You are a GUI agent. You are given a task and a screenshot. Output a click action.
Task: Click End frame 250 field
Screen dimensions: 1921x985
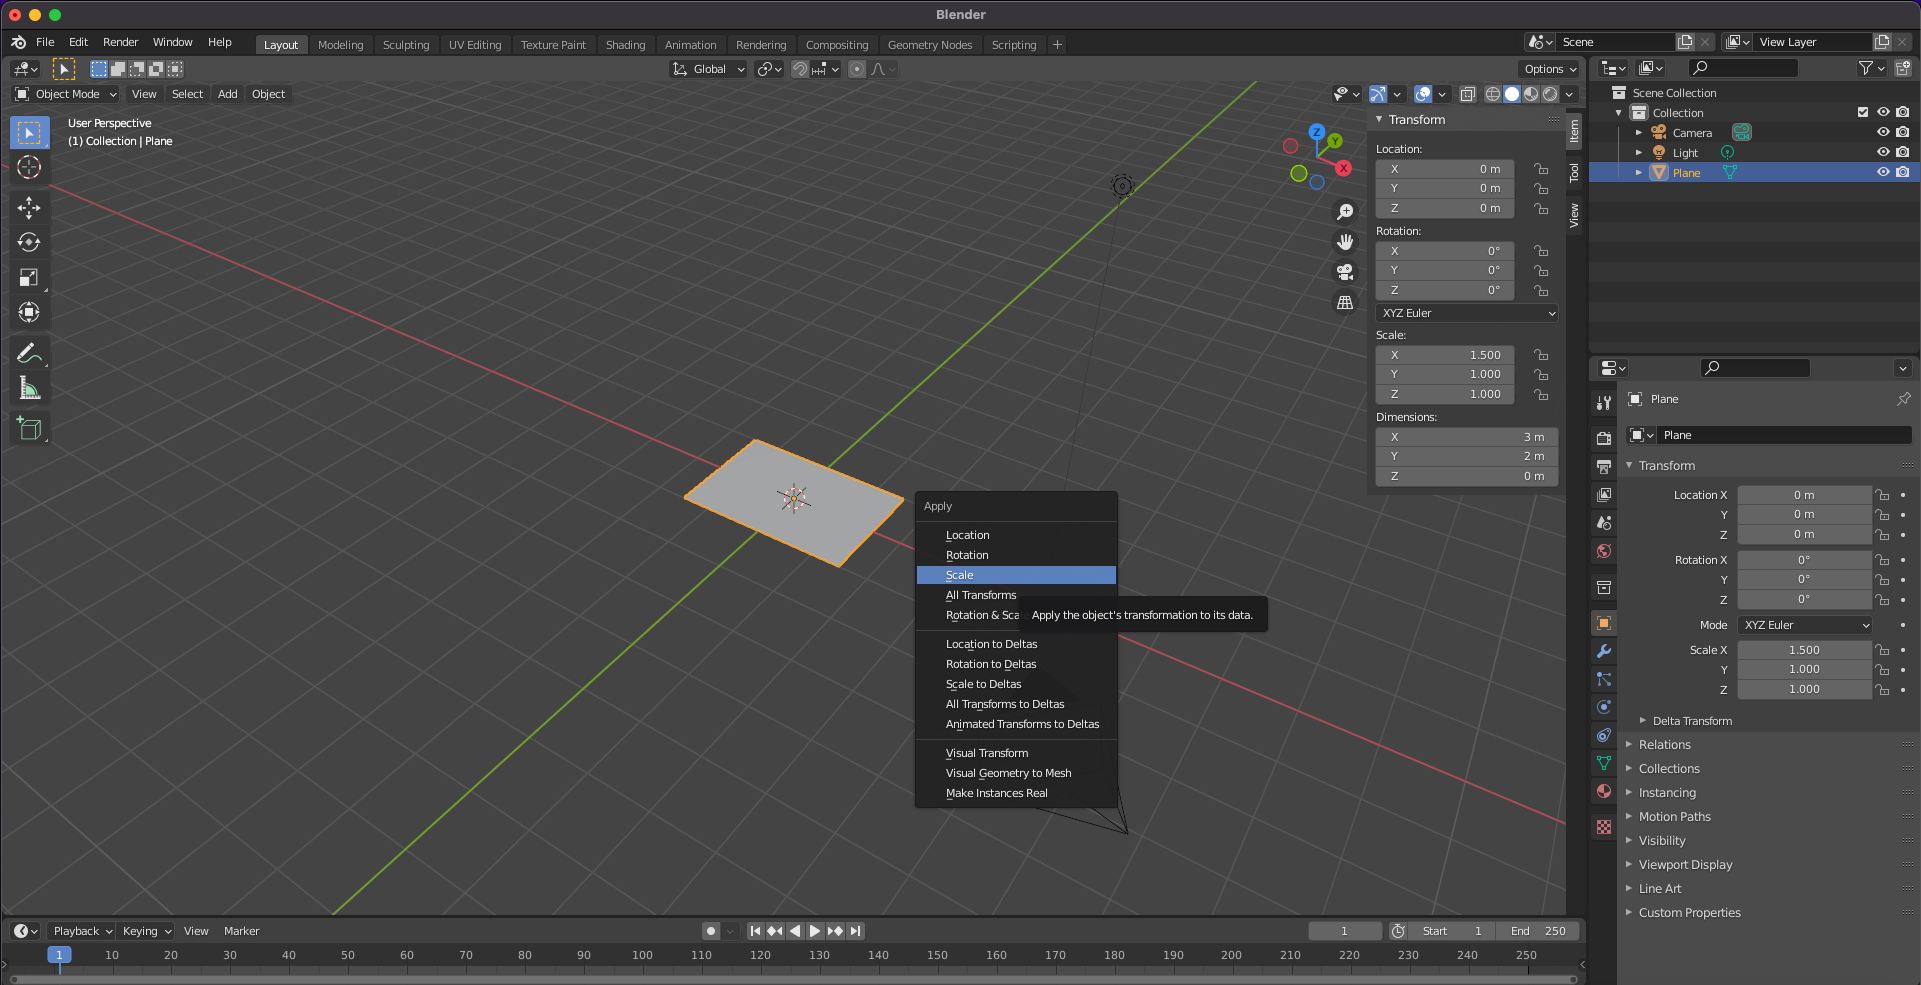1538,931
